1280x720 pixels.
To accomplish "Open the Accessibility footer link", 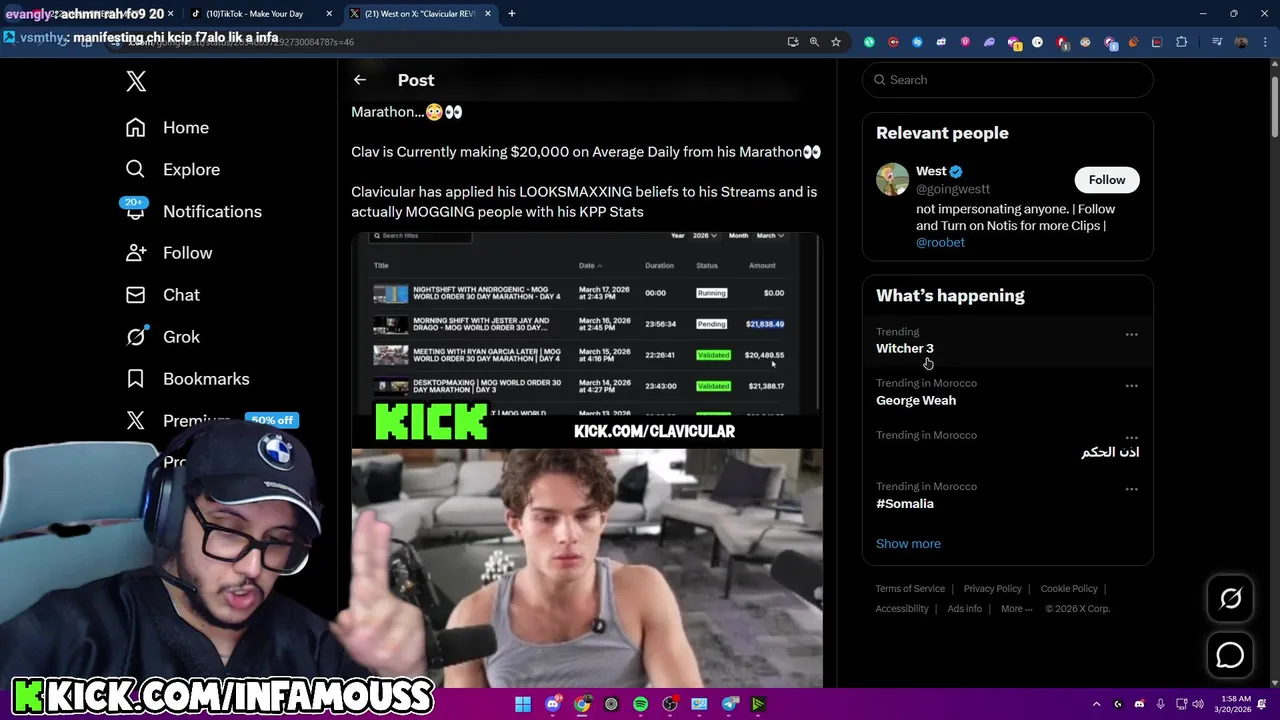I will pyautogui.click(x=902, y=609).
